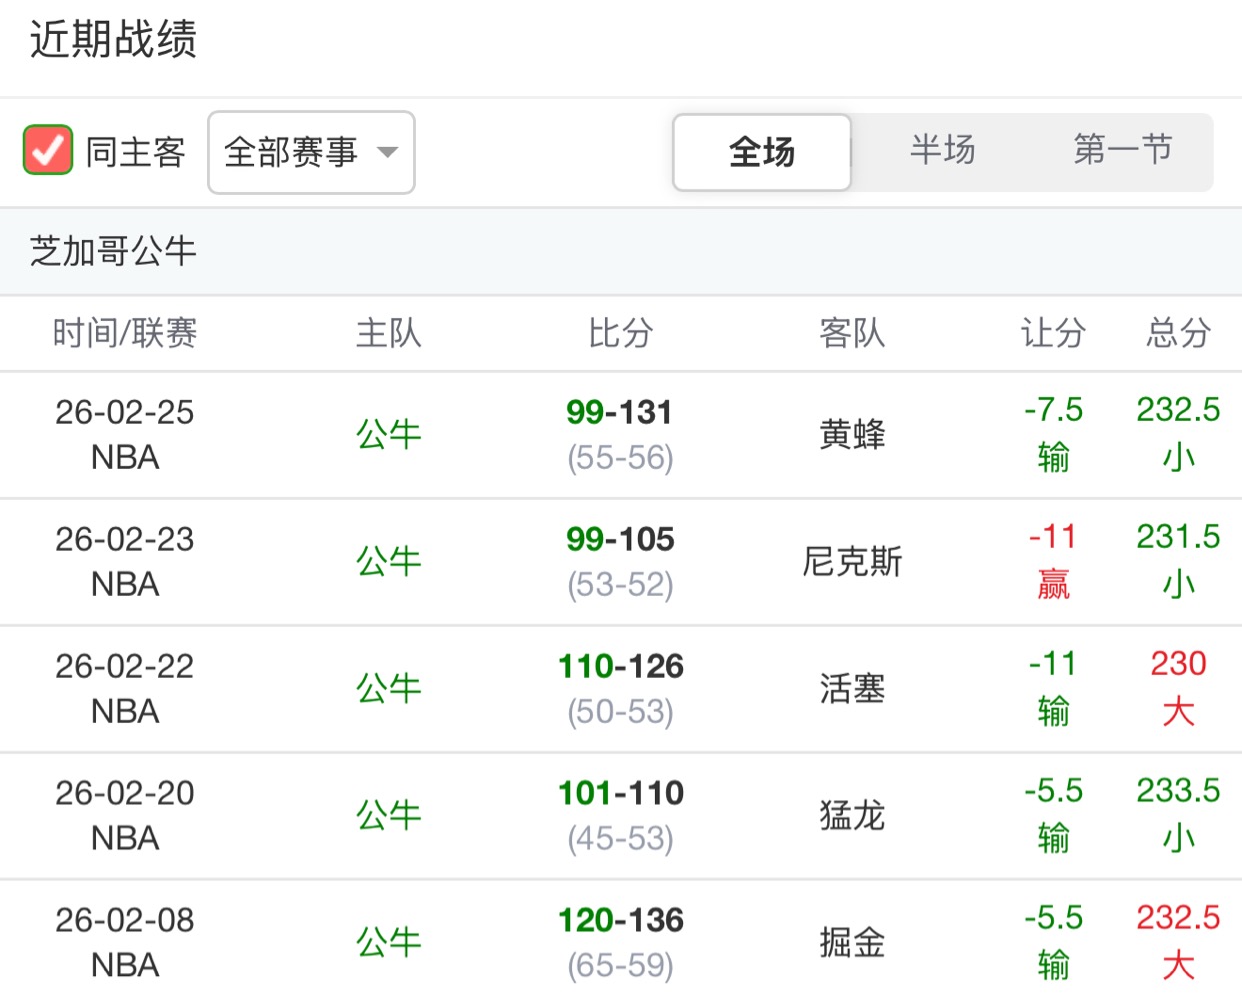The width and height of the screenshot is (1242, 993).
Task: Open the 110-126 score against 活塞
Action: point(620,666)
